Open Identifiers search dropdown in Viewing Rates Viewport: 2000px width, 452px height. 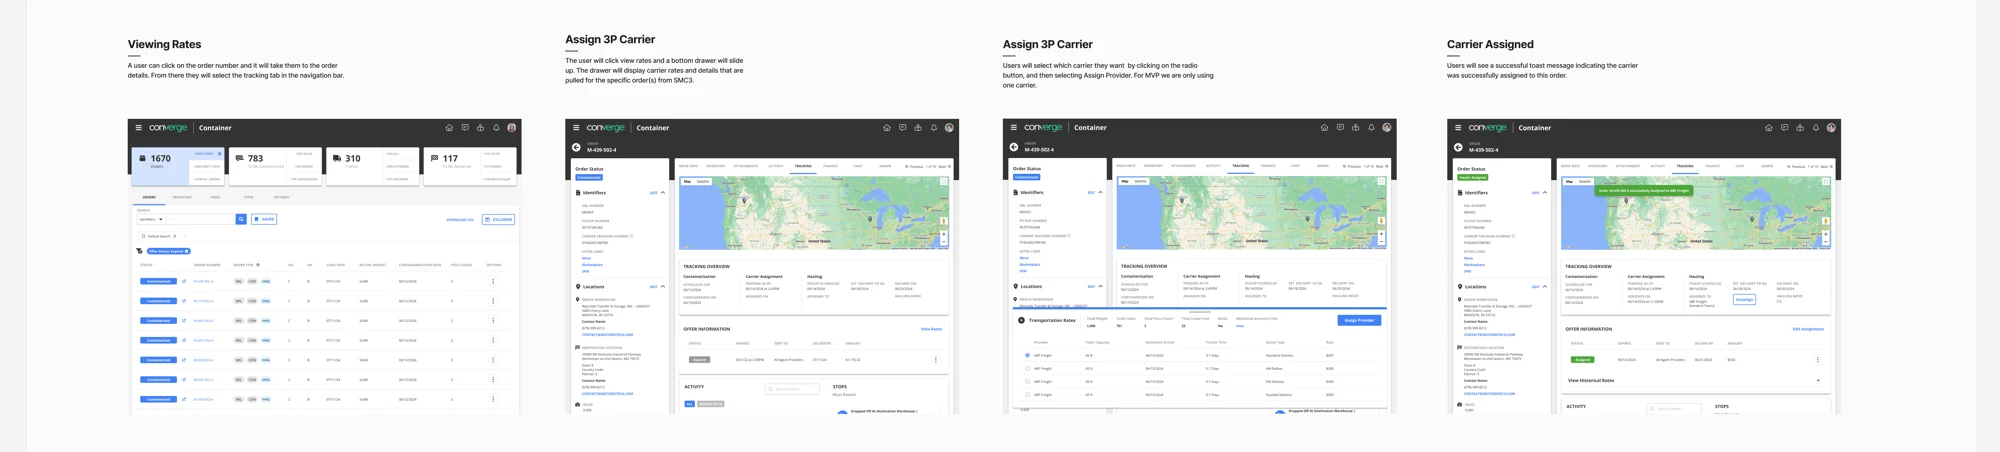[151, 219]
